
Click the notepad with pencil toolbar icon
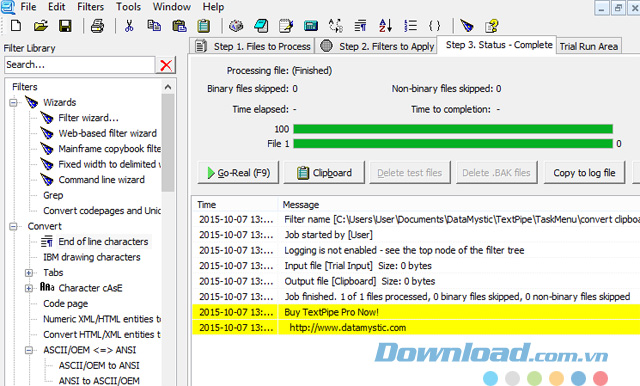pos(286,26)
